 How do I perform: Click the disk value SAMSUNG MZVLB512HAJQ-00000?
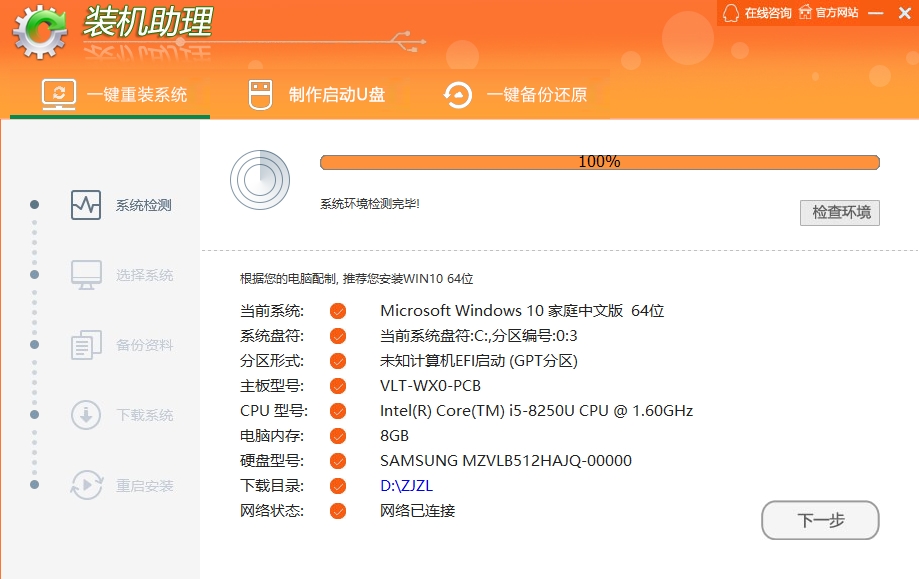pos(506,461)
